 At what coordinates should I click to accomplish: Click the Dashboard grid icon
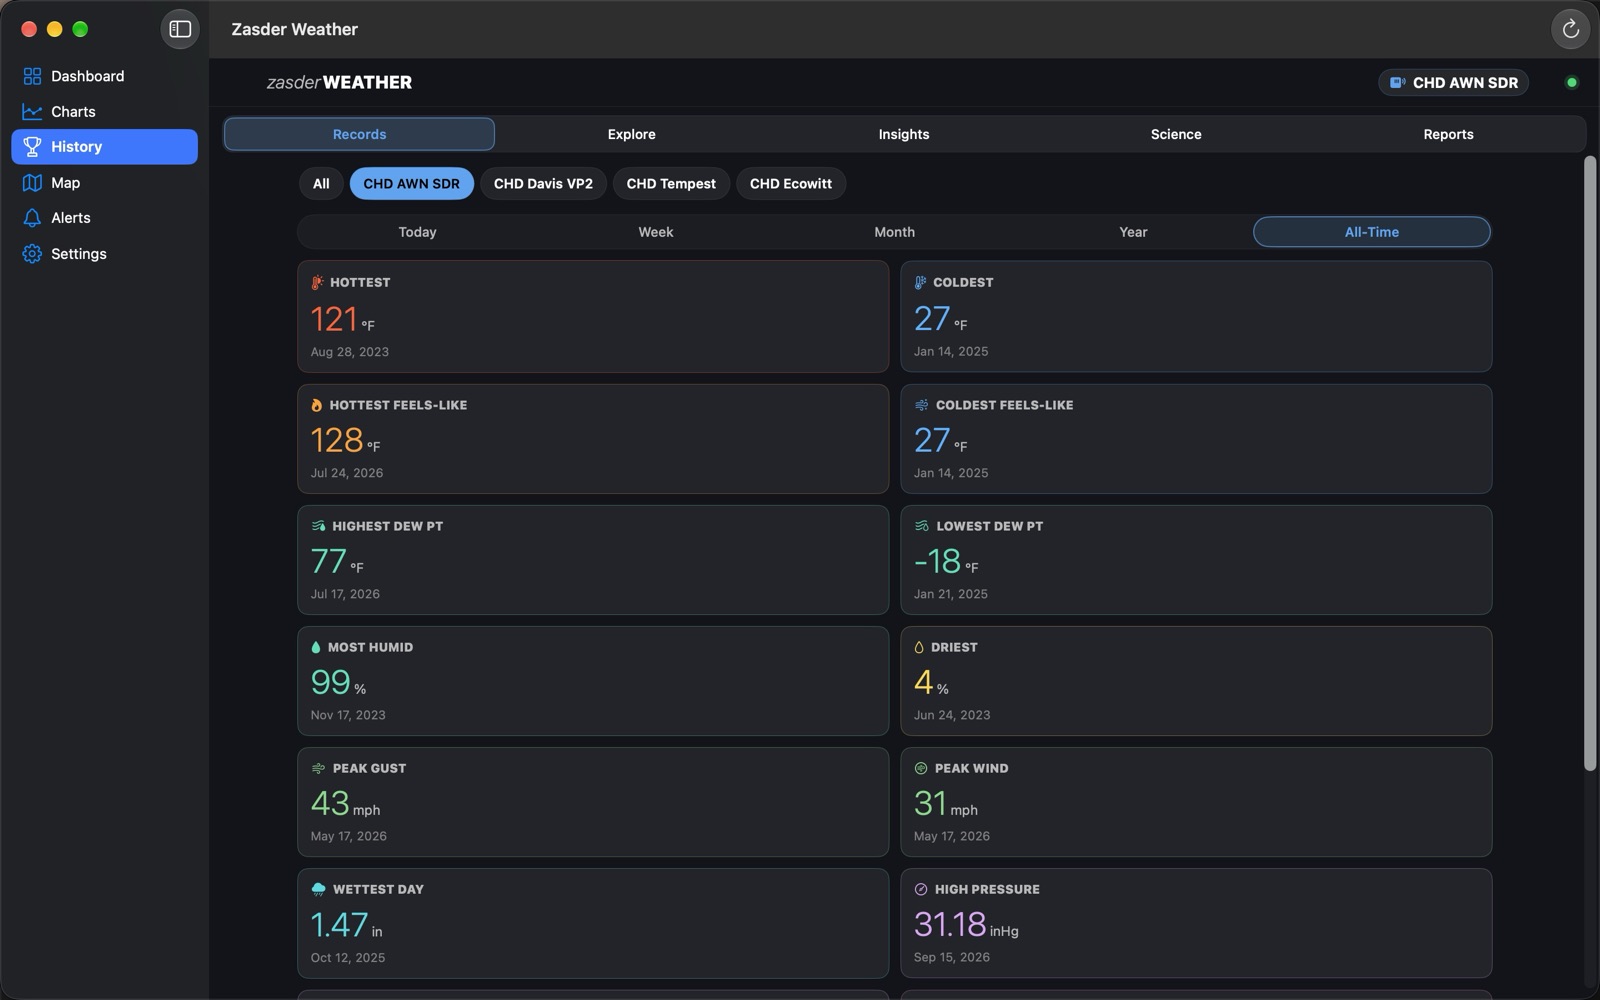pos(32,76)
